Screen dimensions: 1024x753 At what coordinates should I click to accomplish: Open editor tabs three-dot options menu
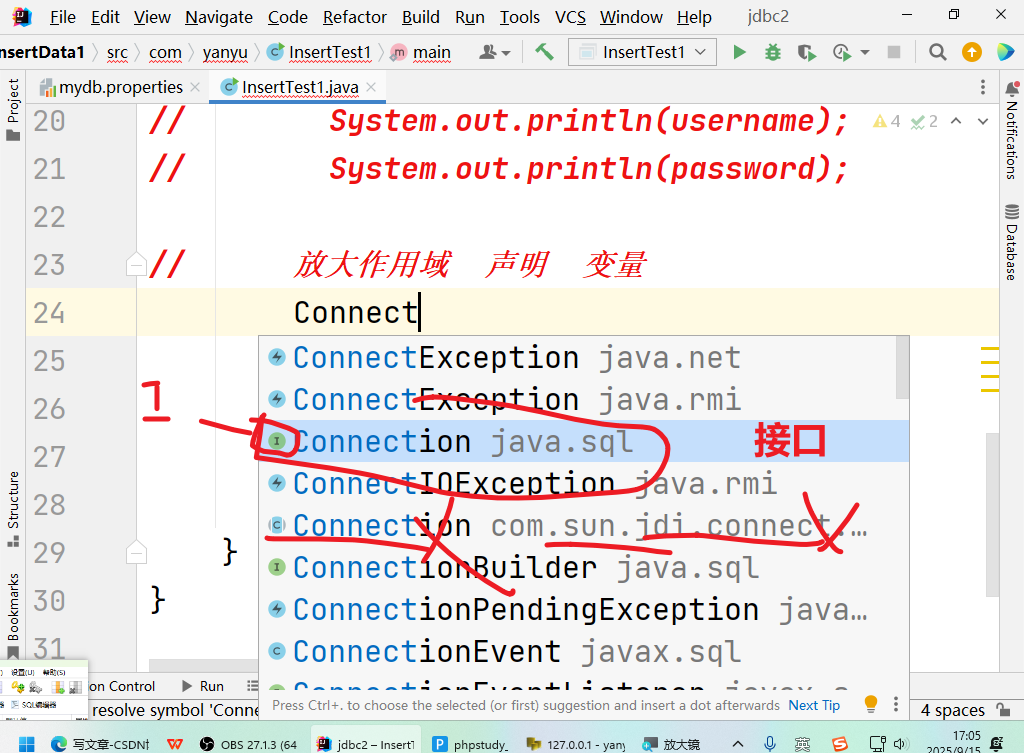(983, 88)
